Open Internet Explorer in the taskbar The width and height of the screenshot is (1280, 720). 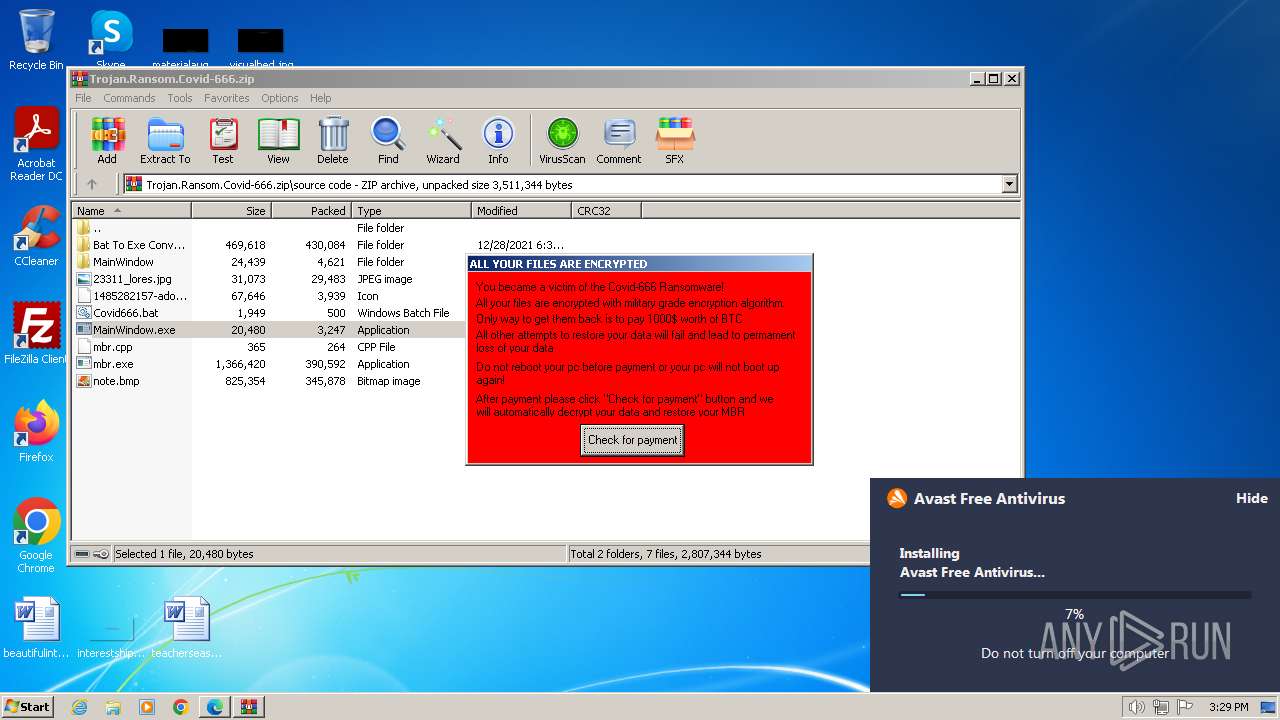coord(80,707)
